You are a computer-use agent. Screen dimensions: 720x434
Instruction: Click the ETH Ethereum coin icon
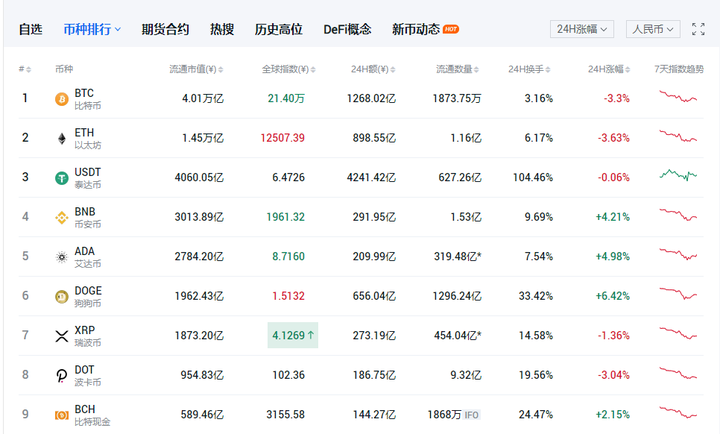coord(62,138)
